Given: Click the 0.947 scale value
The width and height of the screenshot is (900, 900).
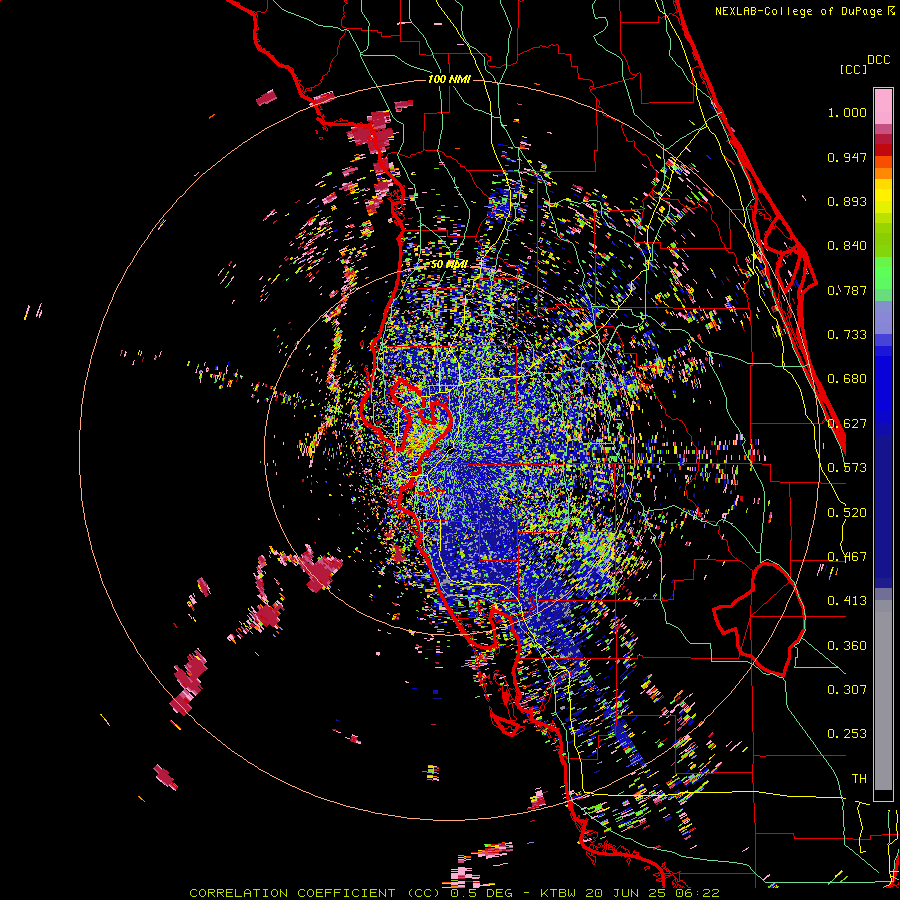Looking at the screenshot, I should tap(847, 157).
